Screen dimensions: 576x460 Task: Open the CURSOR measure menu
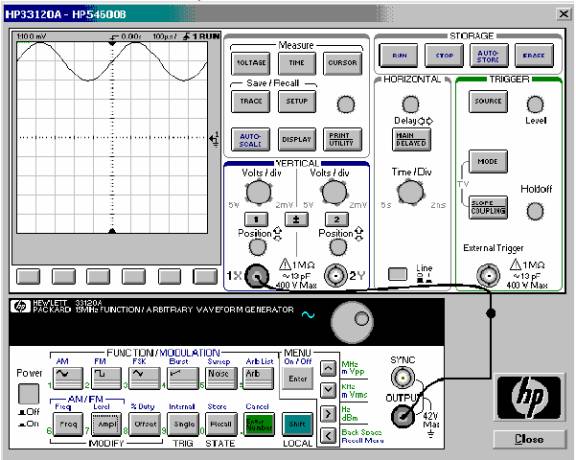click(x=342, y=63)
